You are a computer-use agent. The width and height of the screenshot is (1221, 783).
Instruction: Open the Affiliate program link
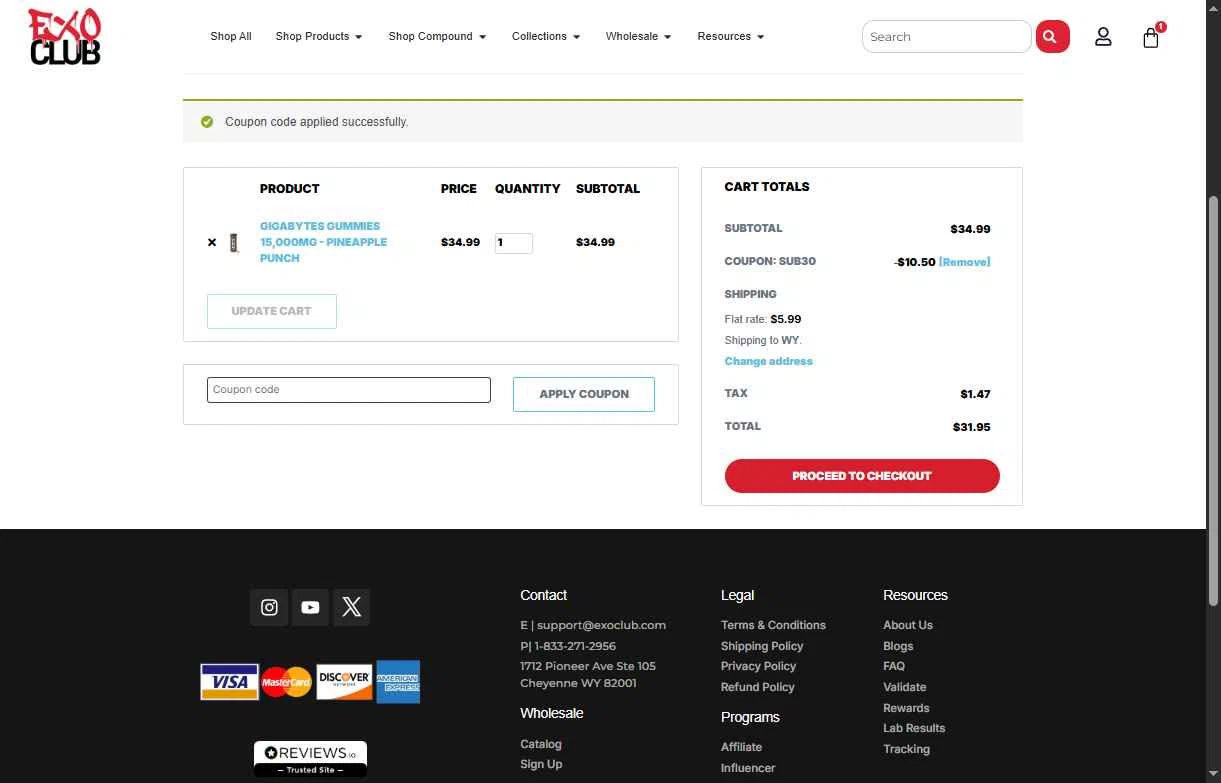tap(741, 747)
